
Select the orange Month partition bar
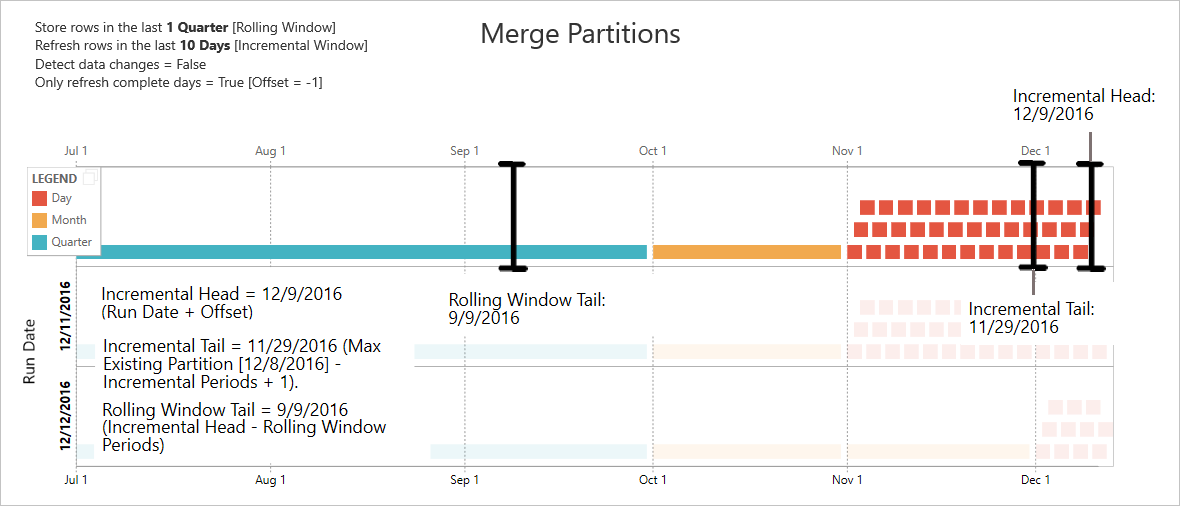746,252
